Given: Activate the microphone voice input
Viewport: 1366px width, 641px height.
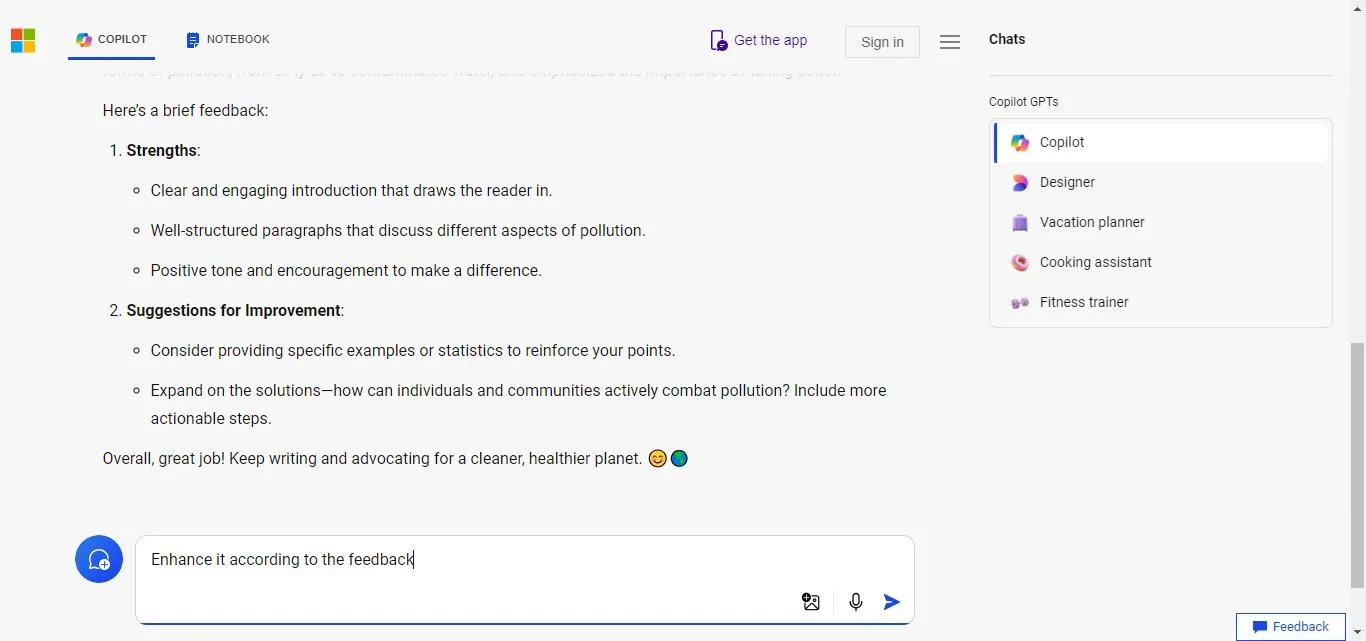Looking at the screenshot, I should click(856, 602).
